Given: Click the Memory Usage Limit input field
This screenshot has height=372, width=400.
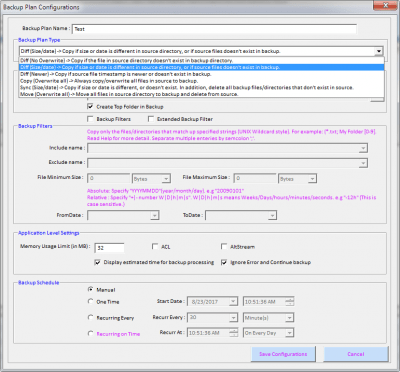Looking at the screenshot, I should 110,248.
